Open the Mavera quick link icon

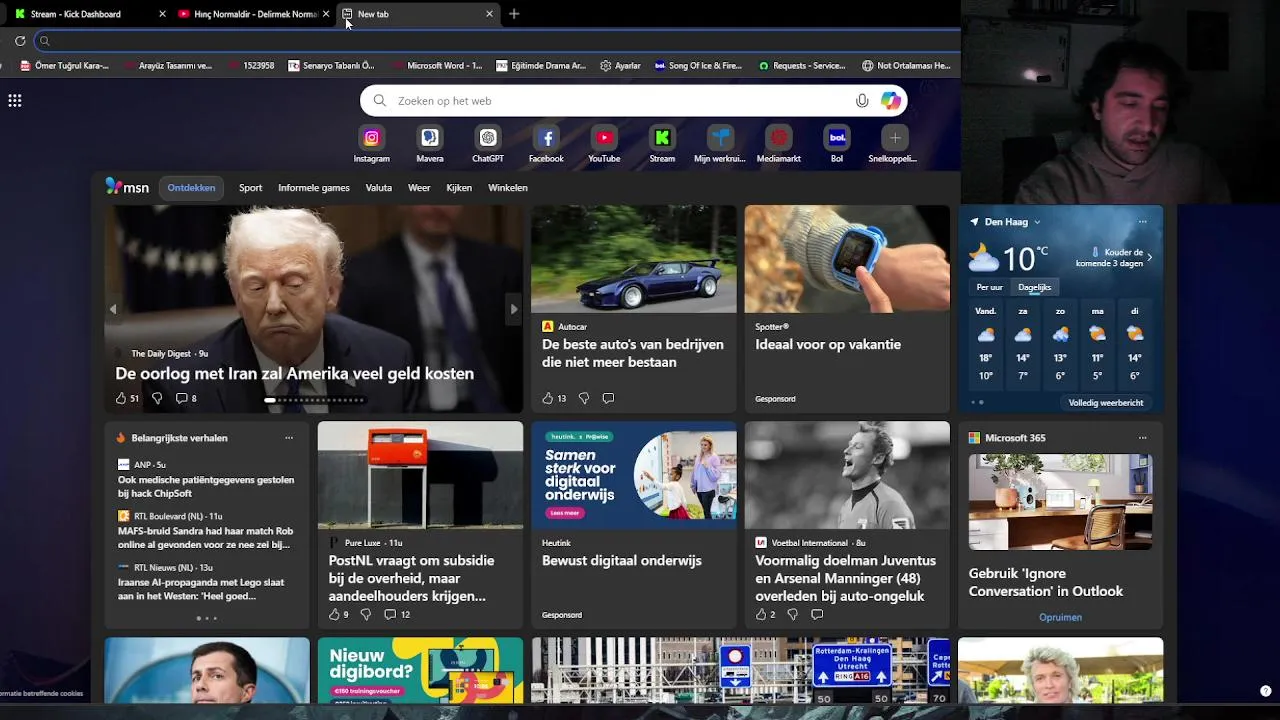(430, 138)
